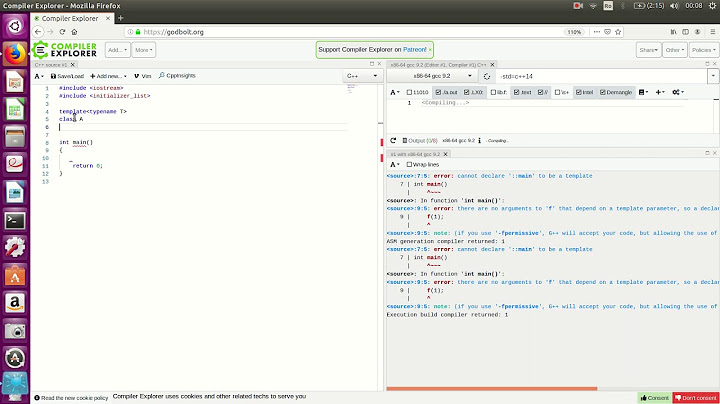The image size is (720, 404).
Task: Toggle the .LX0: unused labels filter
Action: click(x=473, y=92)
